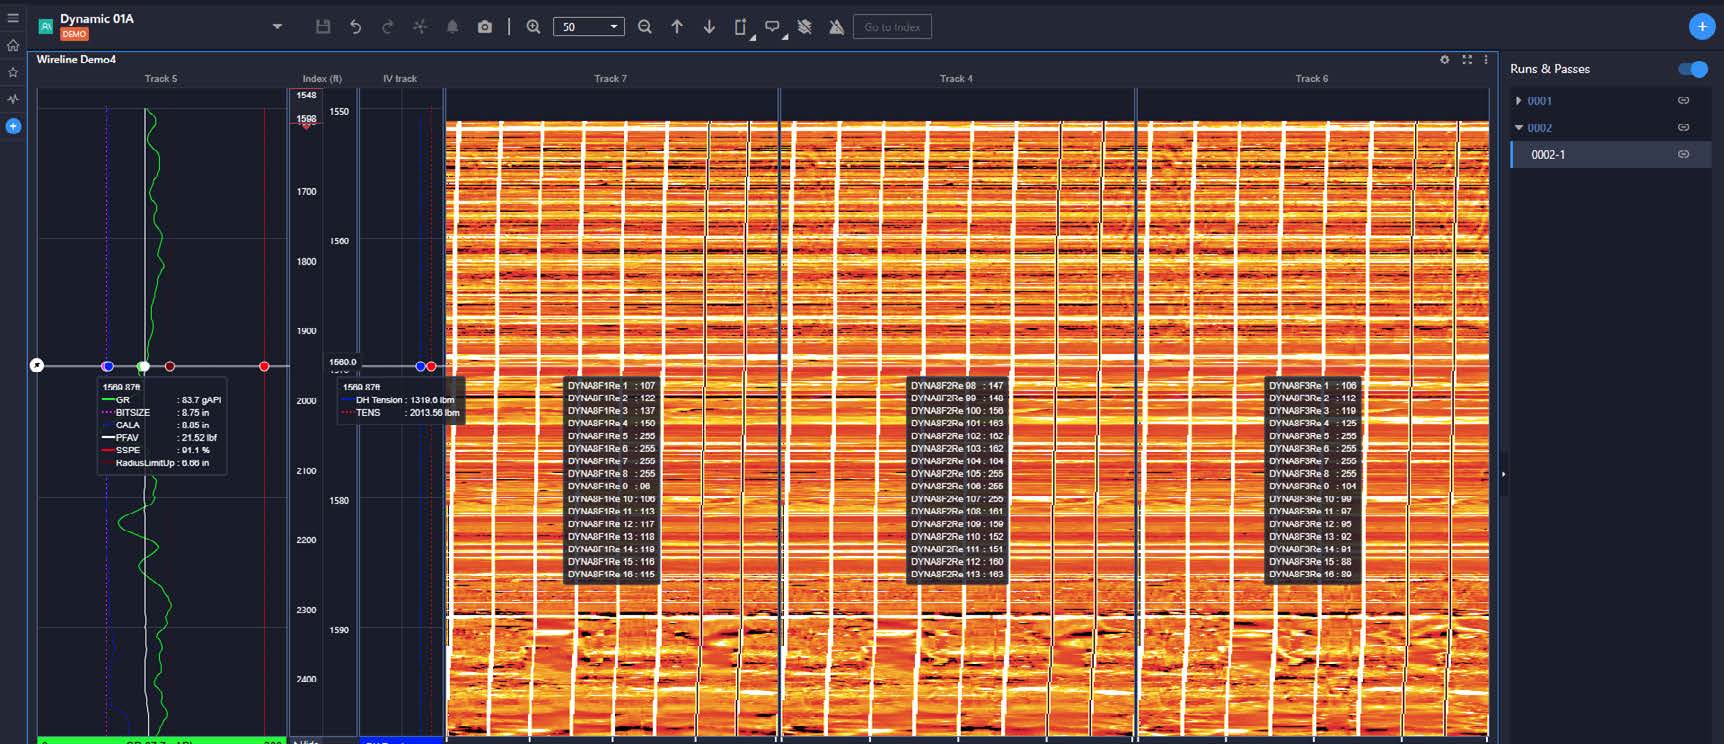This screenshot has width=1724, height=744.
Task: Expand Wireline Demo4 panel to fullscreen
Action: (1467, 60)
